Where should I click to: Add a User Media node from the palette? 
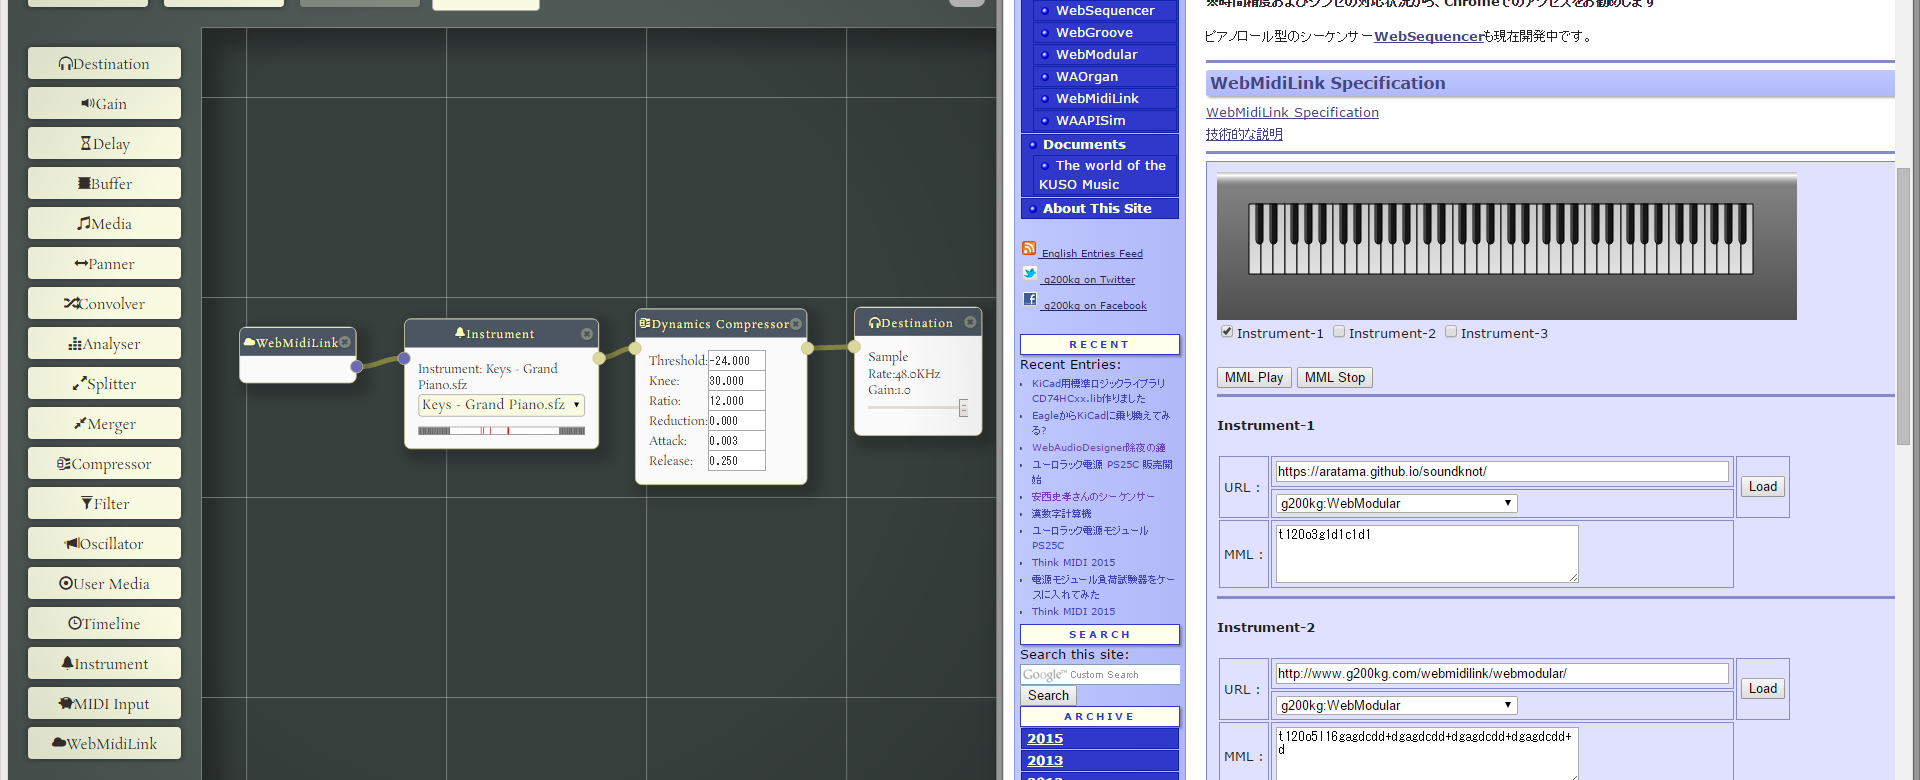[x=104, y=583]
